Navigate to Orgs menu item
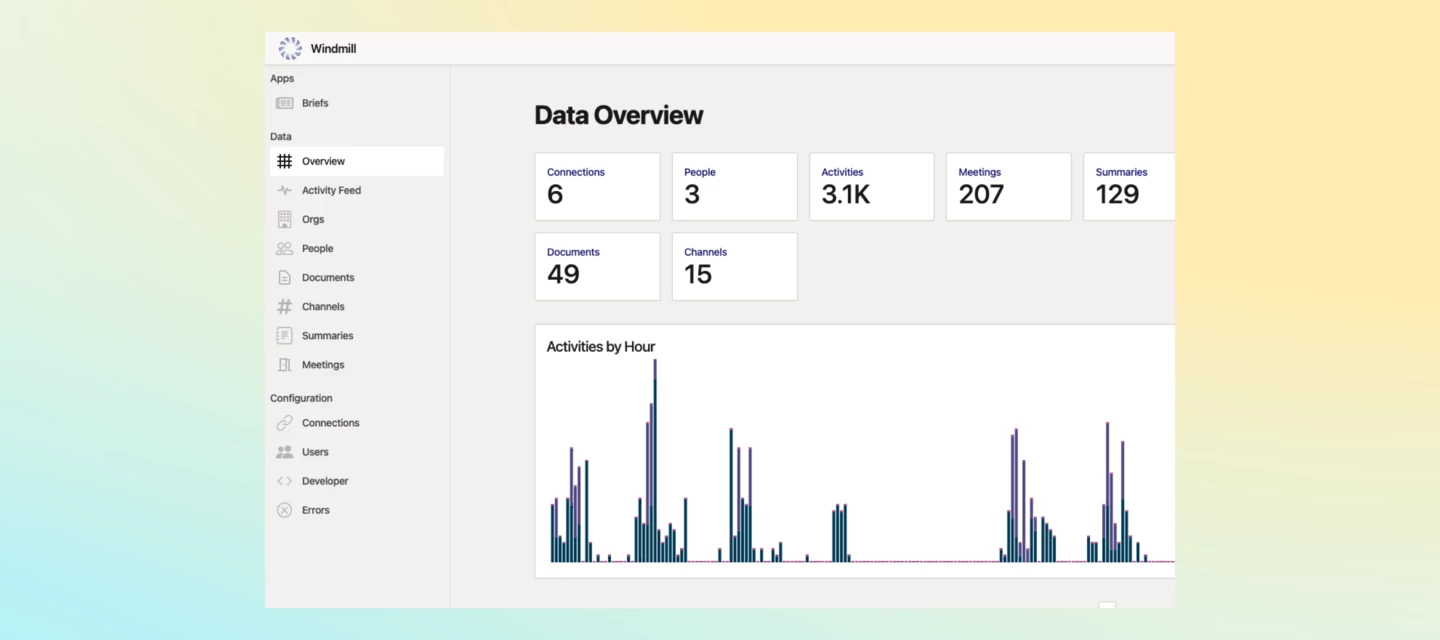The width and height of the screenshot is (1440, 640). click(357, 219)
